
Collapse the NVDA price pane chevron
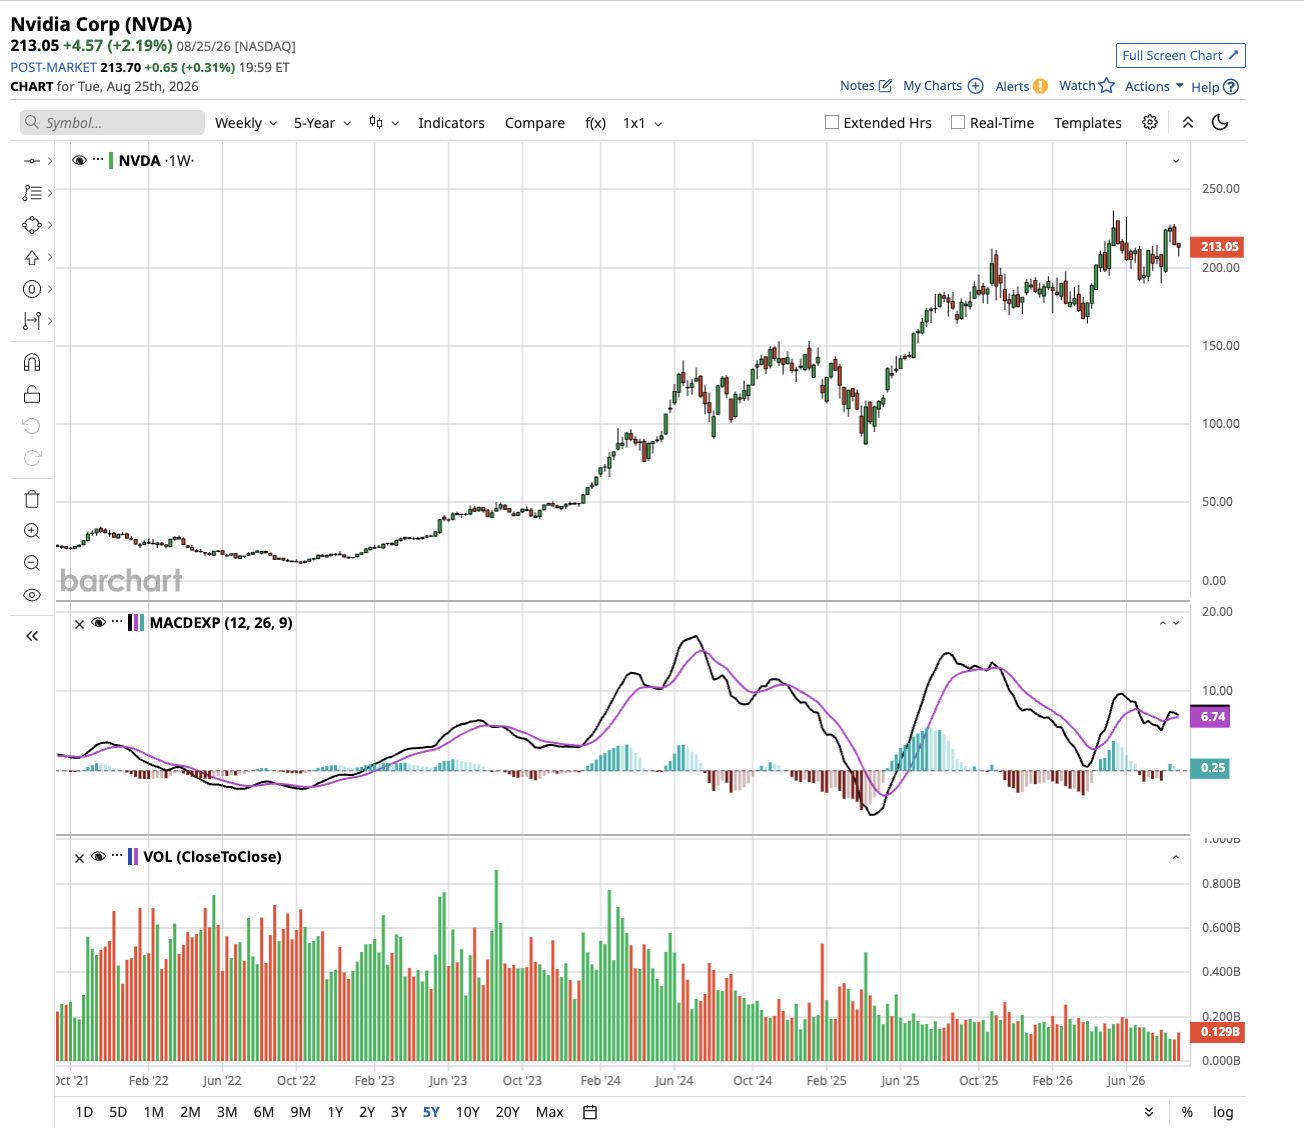1176,161
